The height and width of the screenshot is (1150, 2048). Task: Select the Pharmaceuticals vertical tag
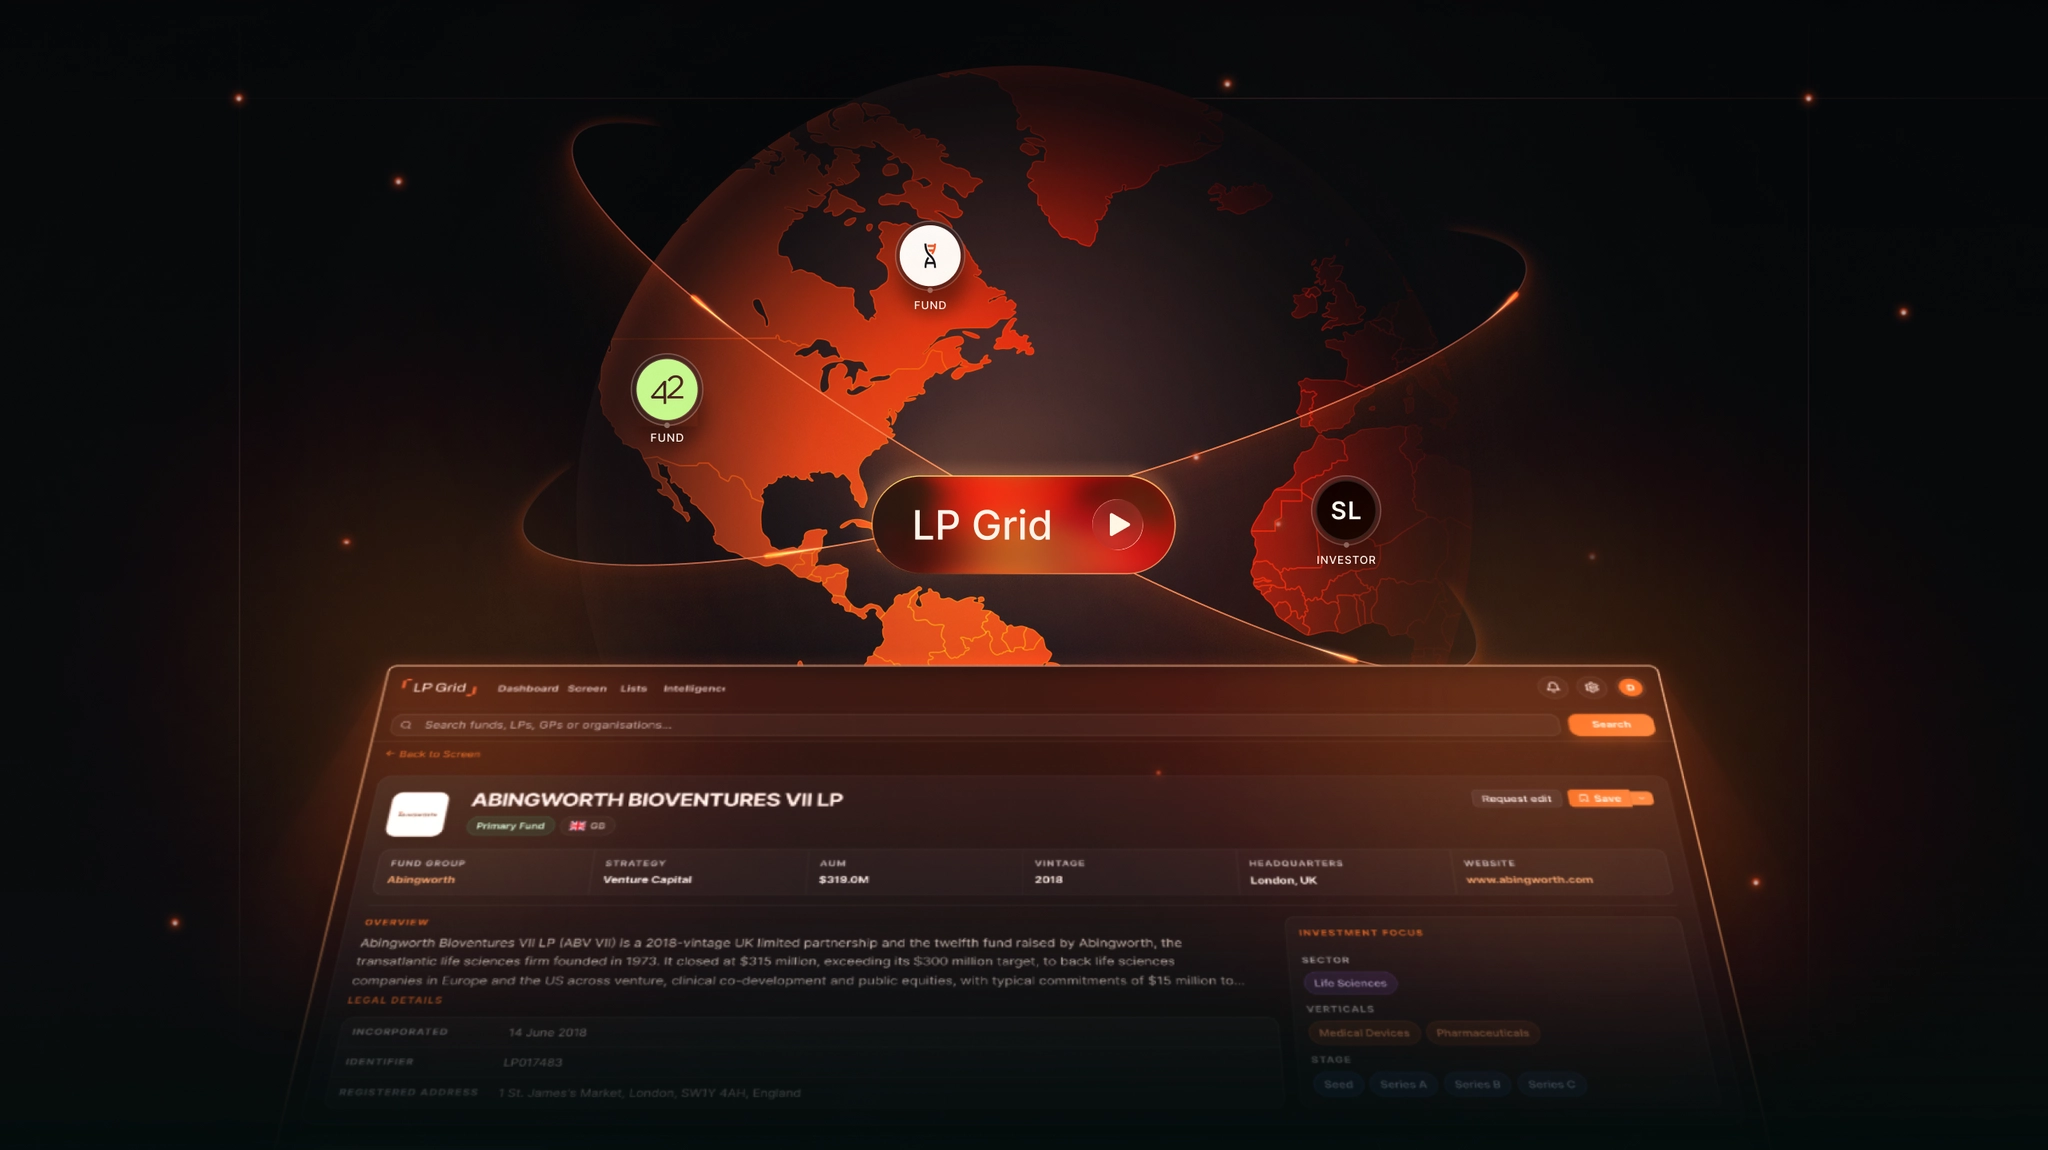pyautogui.click(x=1483, y=1033)
